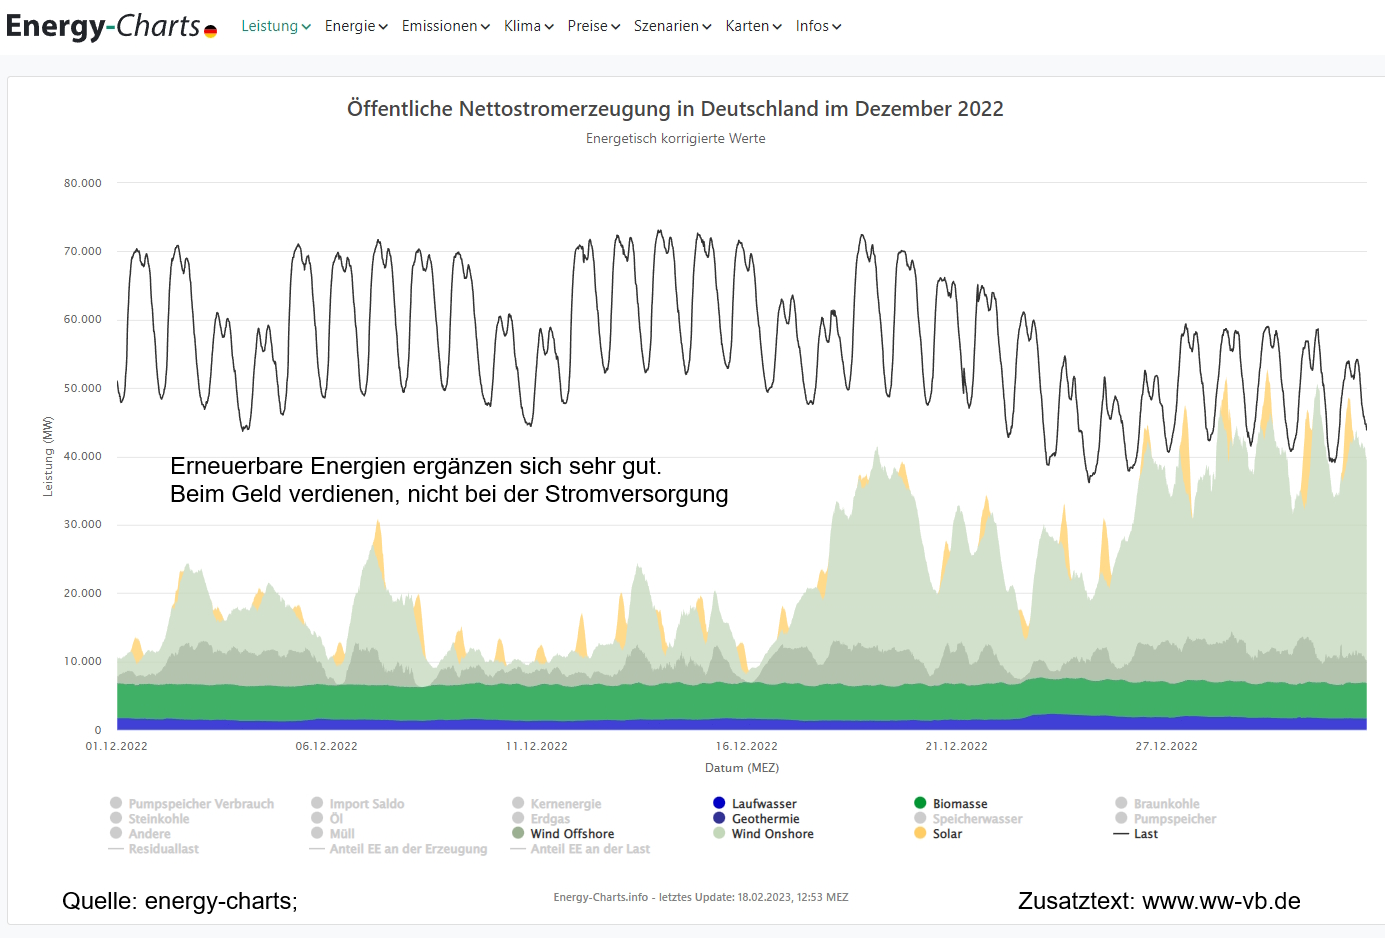Image resolution: width=1385 pixels, height=938 pixels.
Task: Click the Energy-Charts logo
Action: click(103, 26)
